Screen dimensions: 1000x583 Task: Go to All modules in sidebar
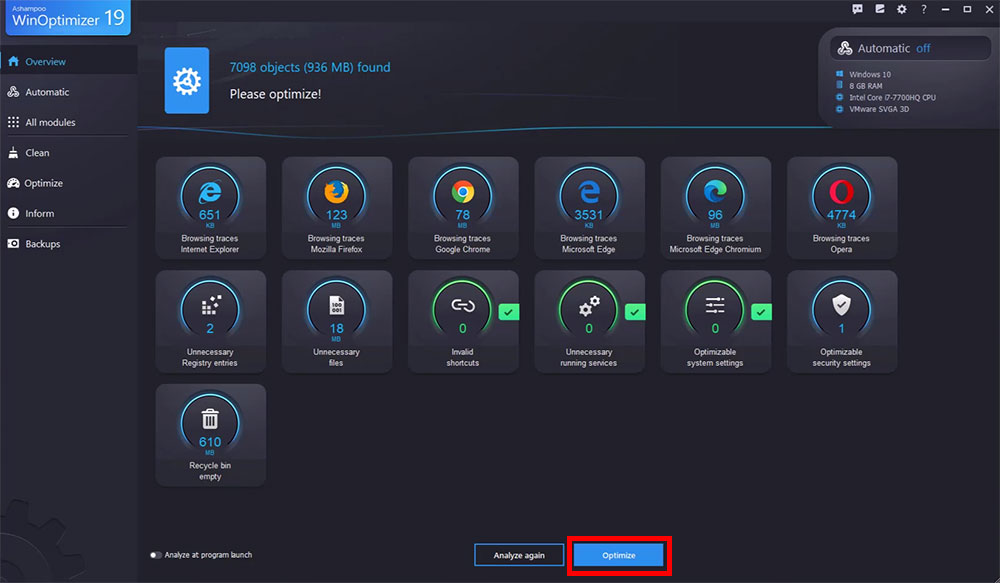tap(50, 122)
